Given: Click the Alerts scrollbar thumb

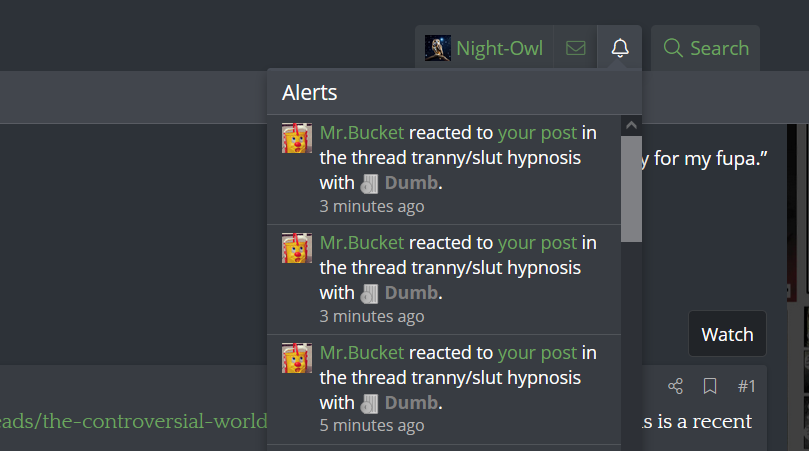Looking at the screenshot, I should coord(631,189).
